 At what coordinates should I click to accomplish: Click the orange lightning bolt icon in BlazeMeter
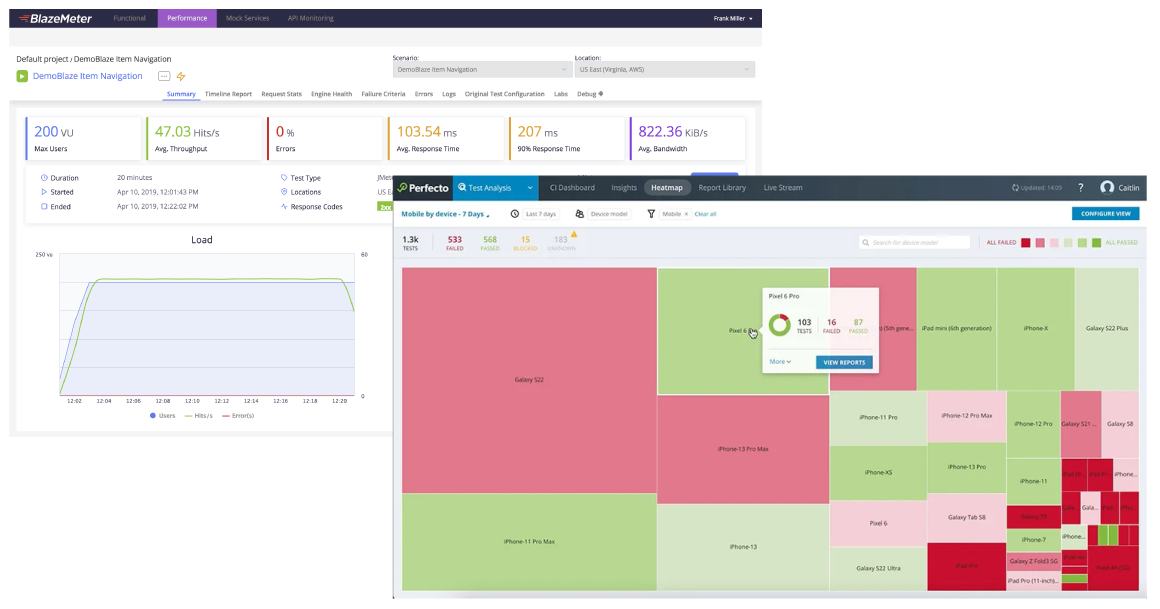coord(181,76)
